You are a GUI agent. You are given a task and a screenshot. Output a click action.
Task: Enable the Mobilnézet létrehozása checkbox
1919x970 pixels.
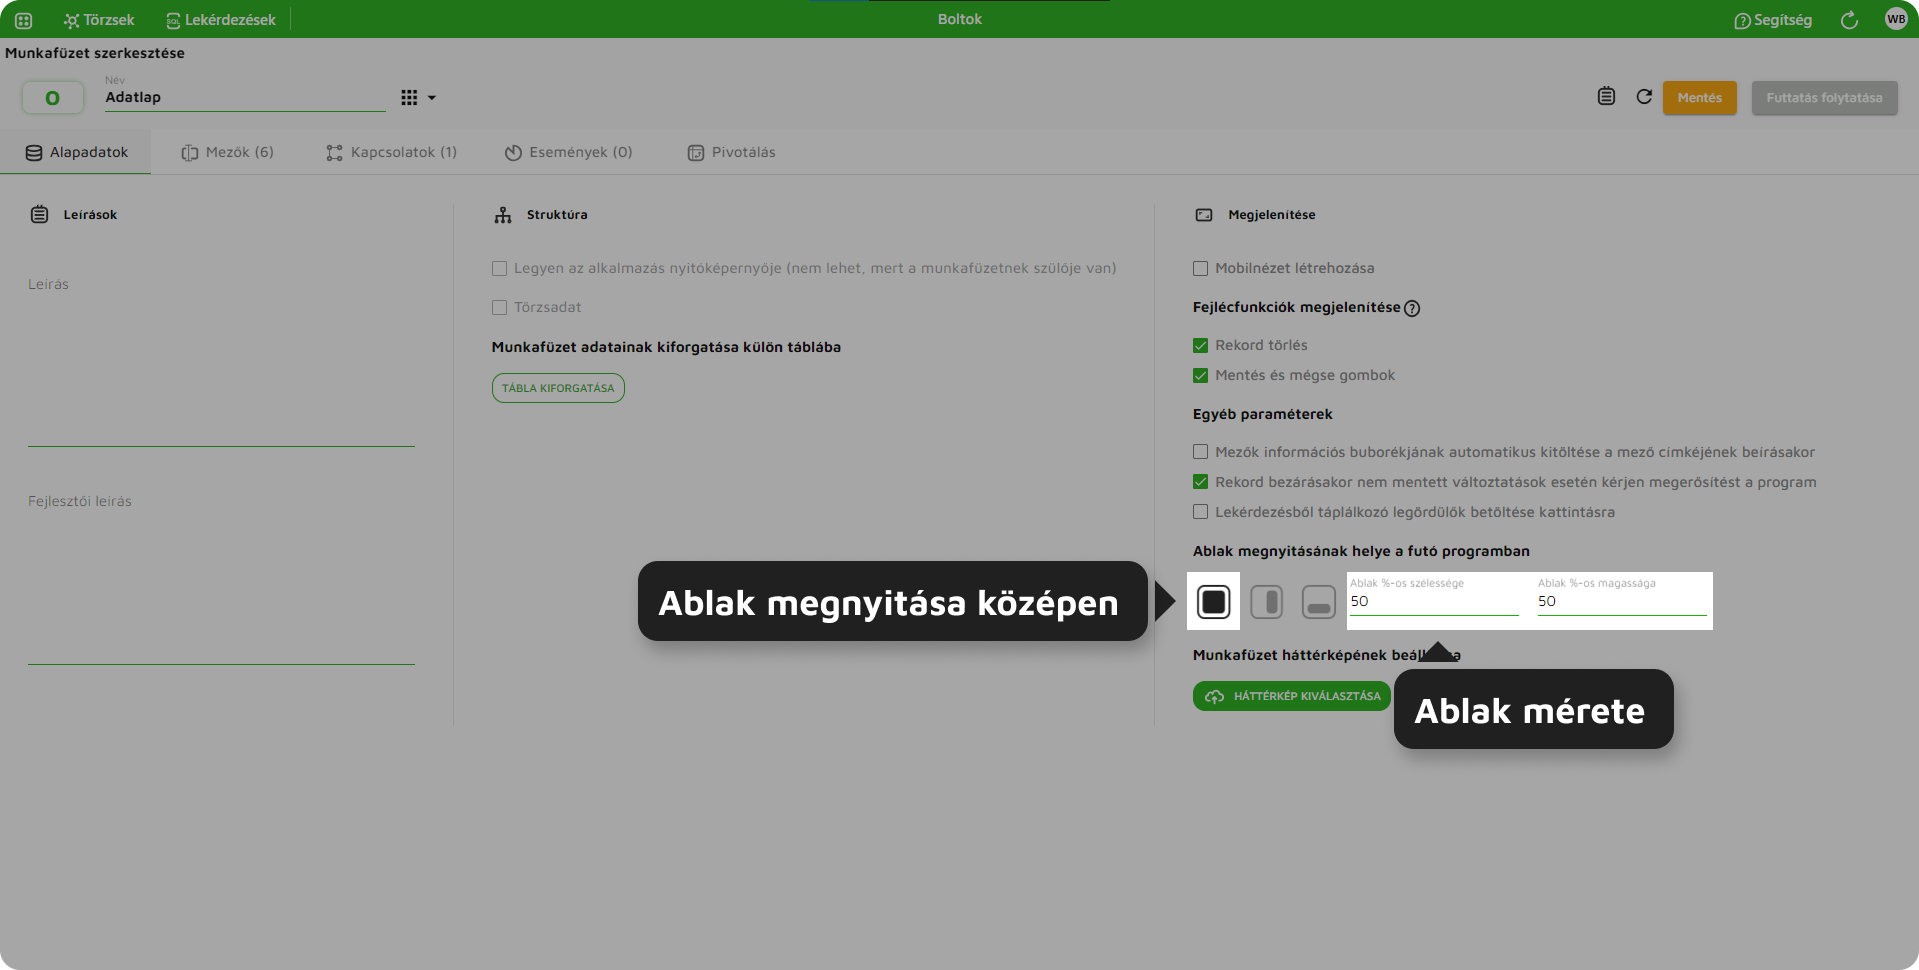tap(1200, 268)
